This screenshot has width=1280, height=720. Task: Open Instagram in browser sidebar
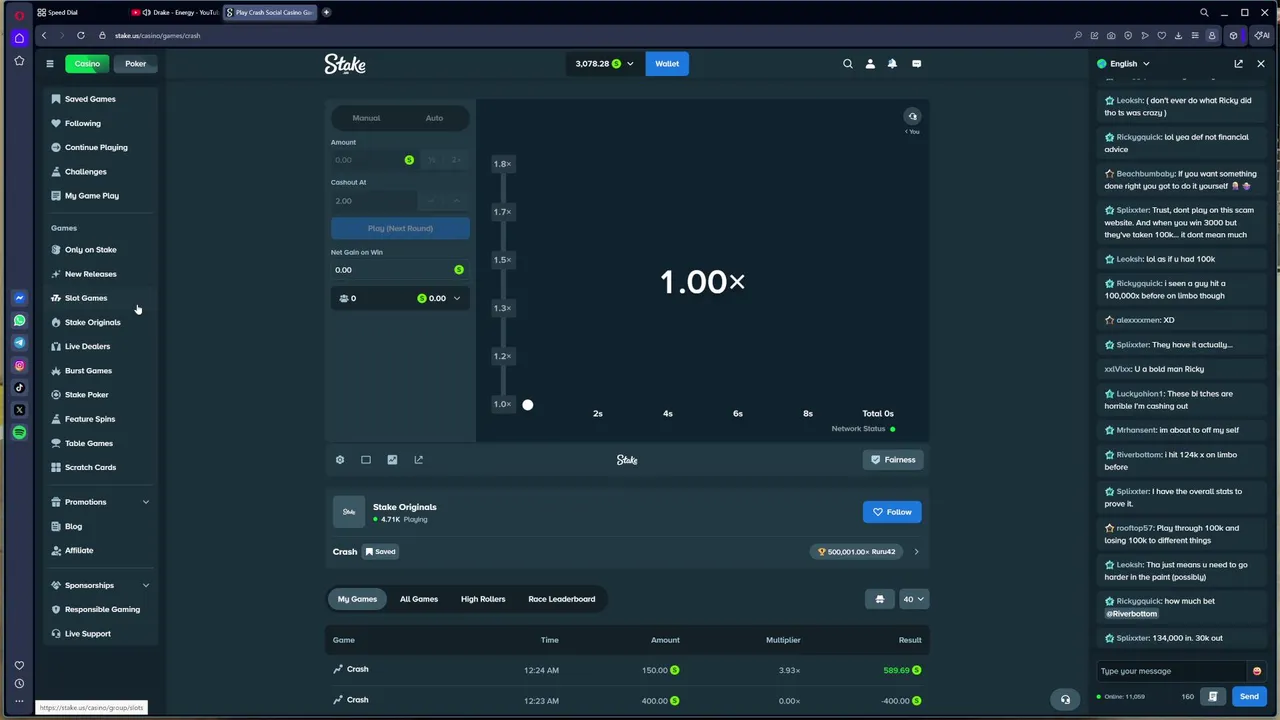[x=19, y=365]
